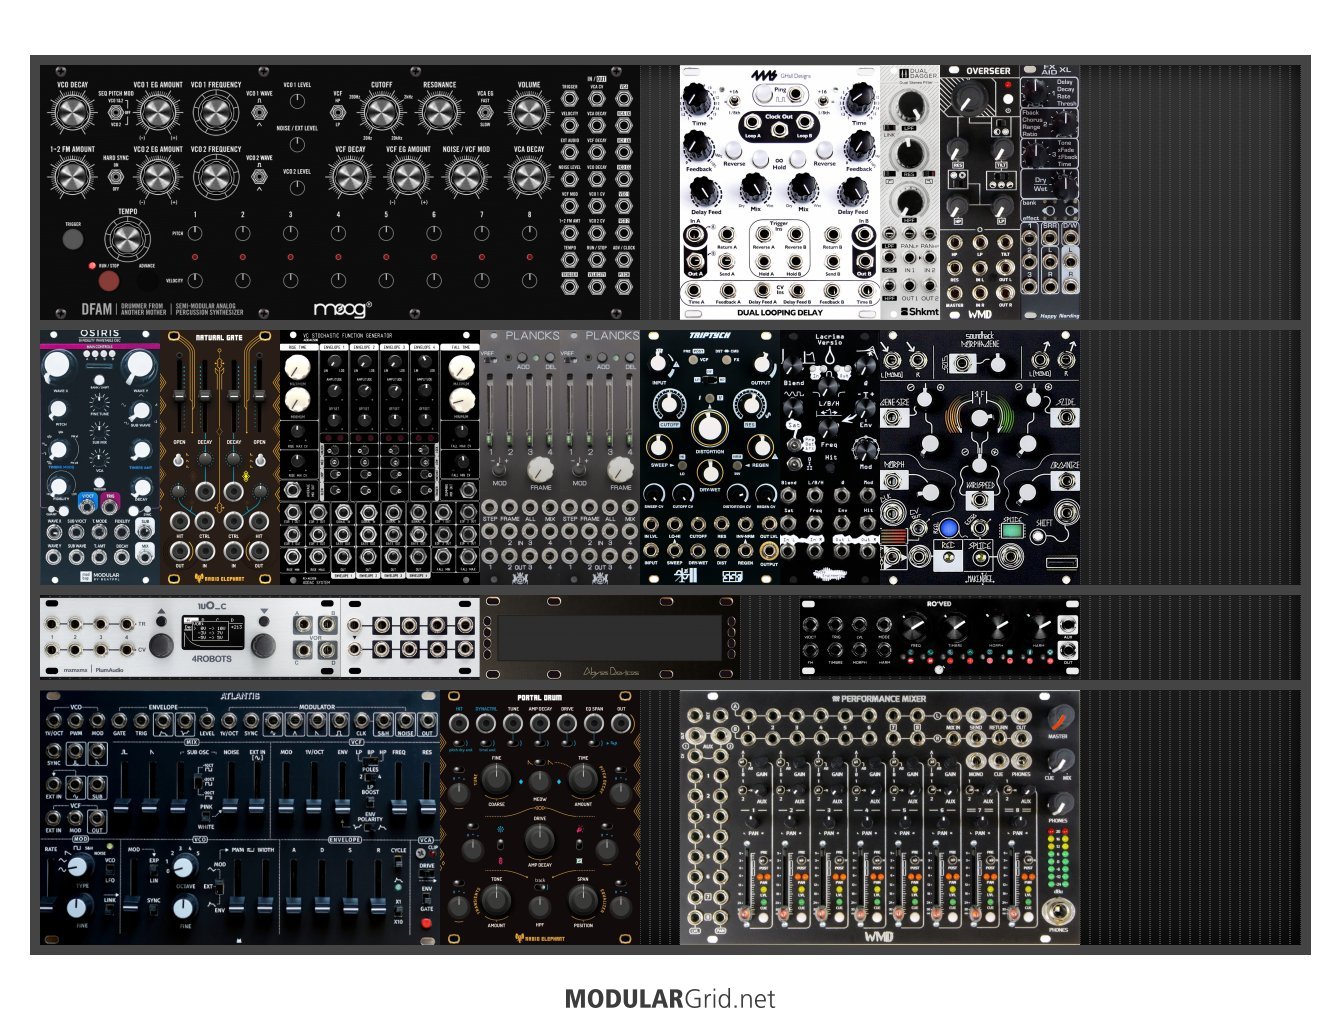The width and height of the screenshot is (1341, 1020).
Task: Flip the DFAM VCO 1 Wave switch
Action: (x=259, y=114)
